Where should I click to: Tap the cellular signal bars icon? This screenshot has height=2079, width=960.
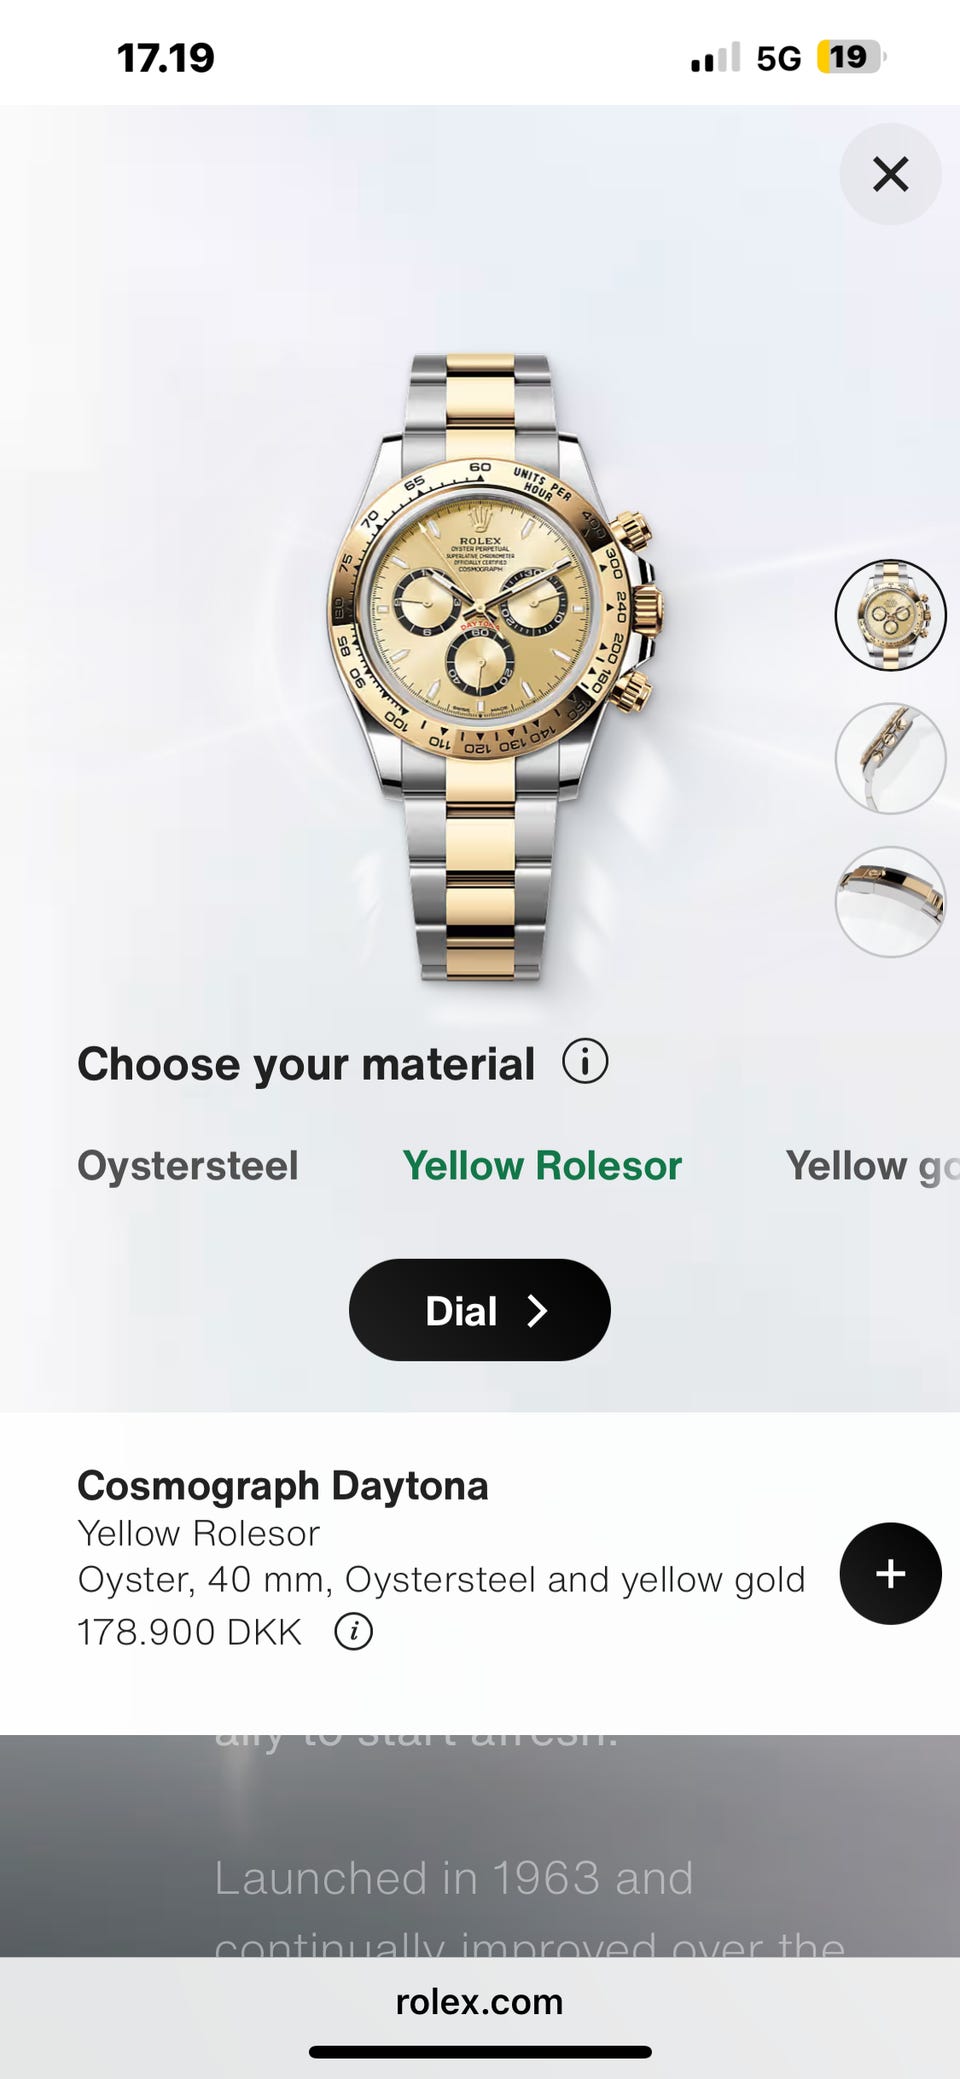pyautogui.click(x=716, y=58)
